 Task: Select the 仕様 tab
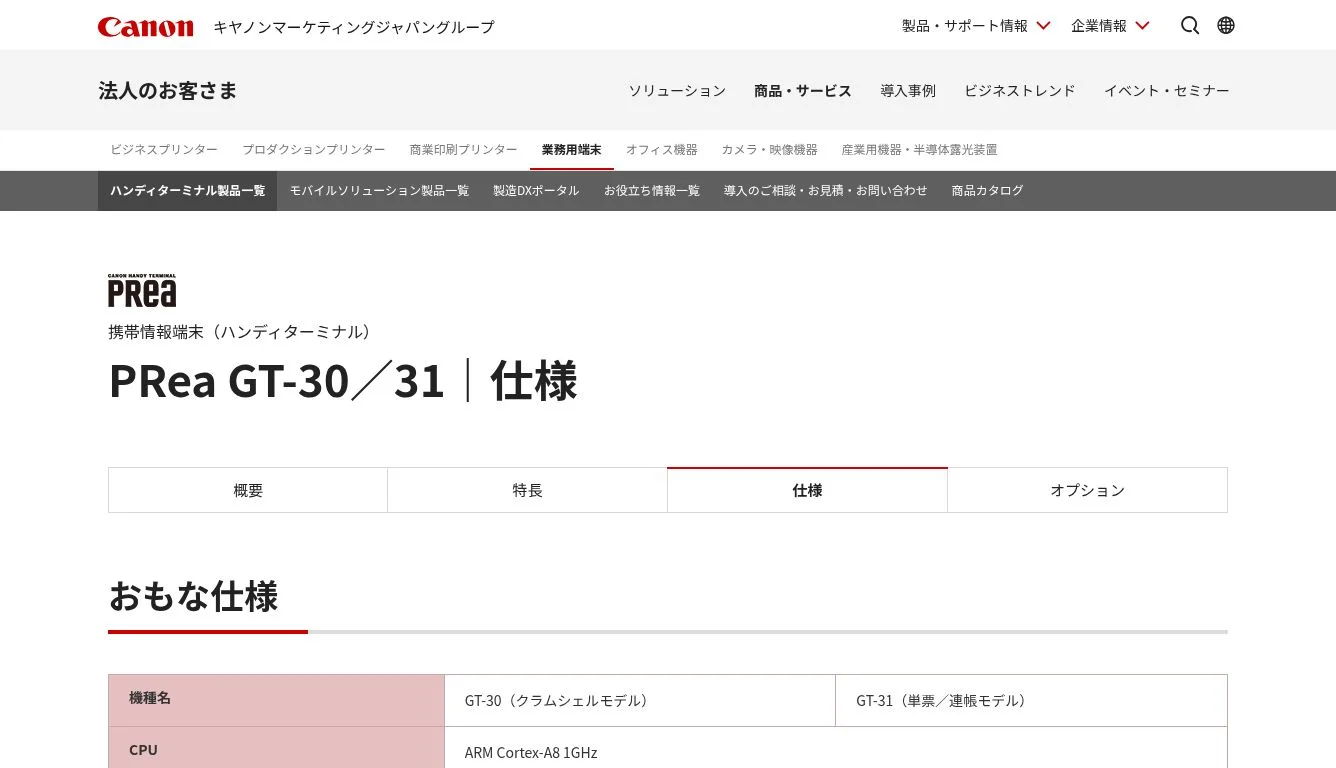pyautogui.click(x=808, y=490)
